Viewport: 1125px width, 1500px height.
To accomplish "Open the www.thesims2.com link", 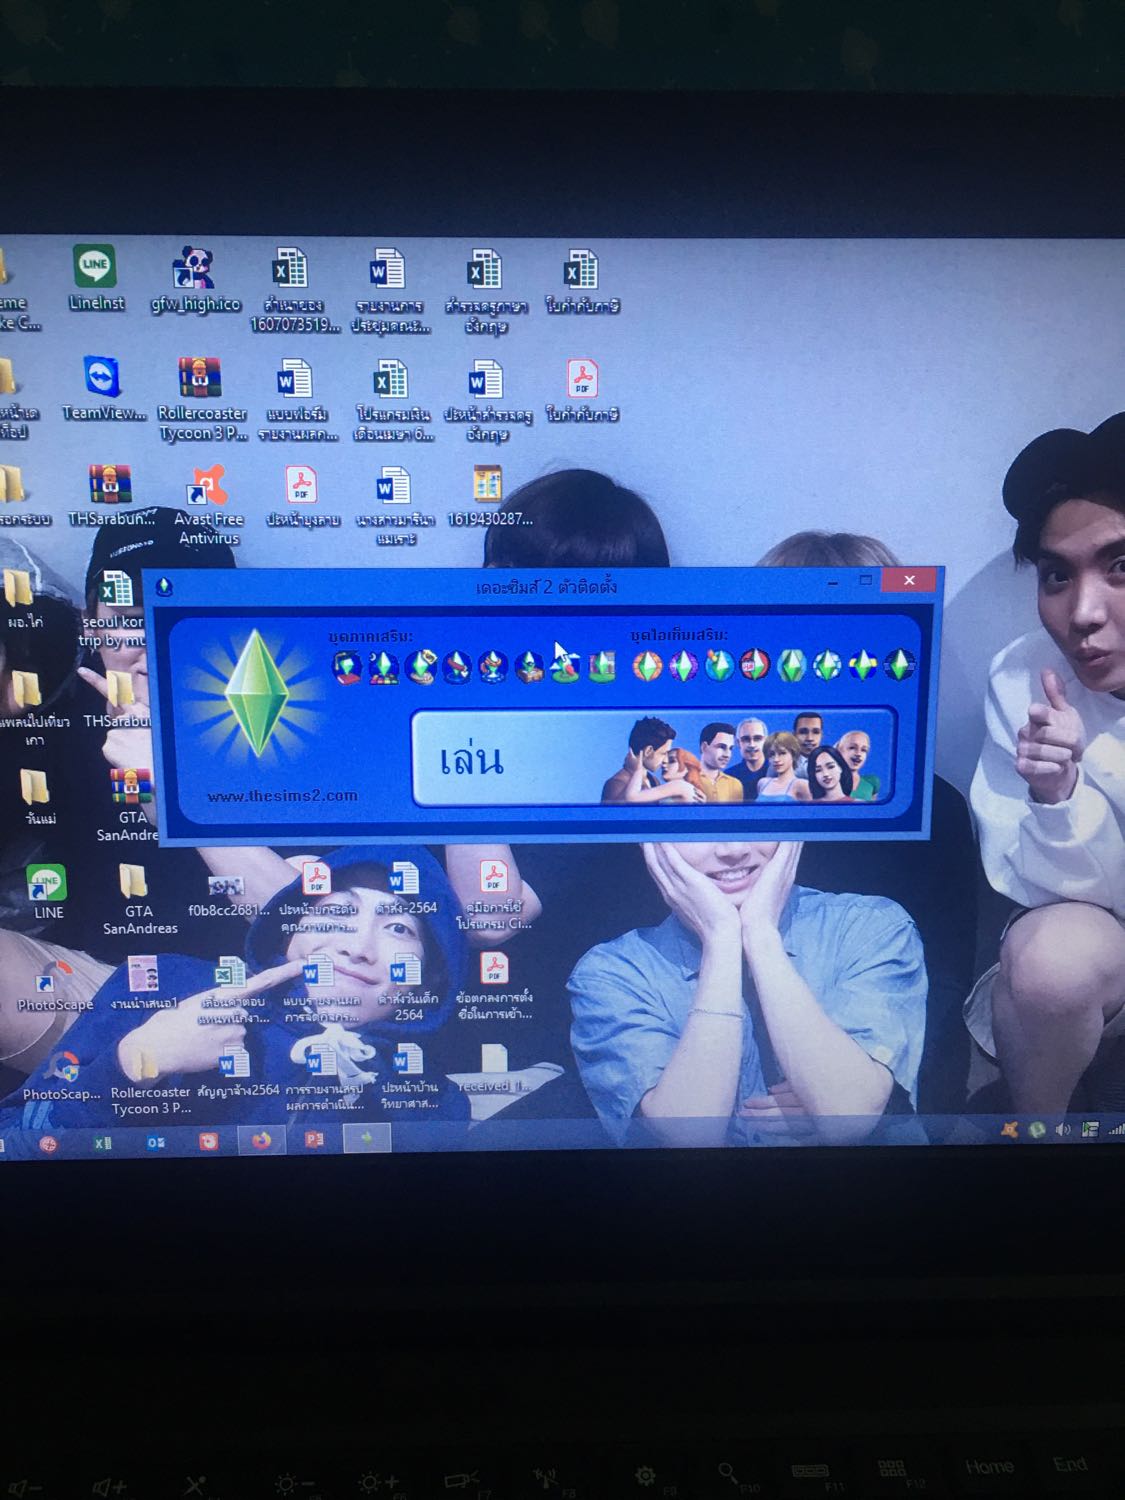I will click(282, 796).
